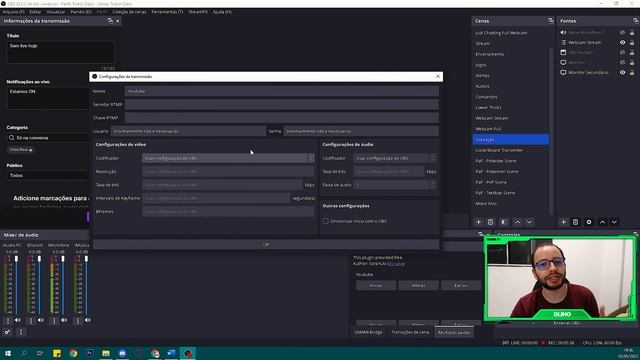
Task: Click the Chave RTMP input field
Action: (282, 118)
